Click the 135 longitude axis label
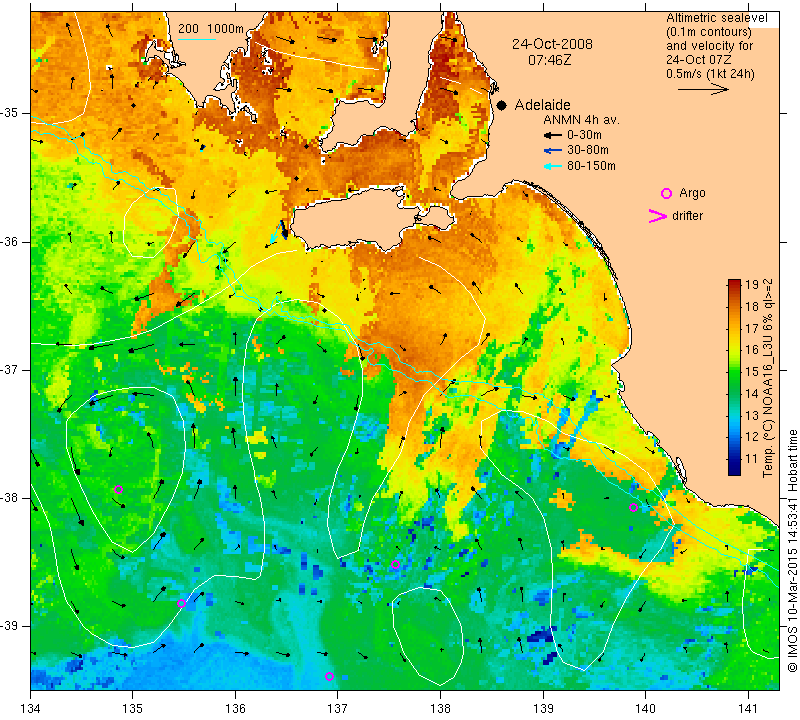 [133, 708]
